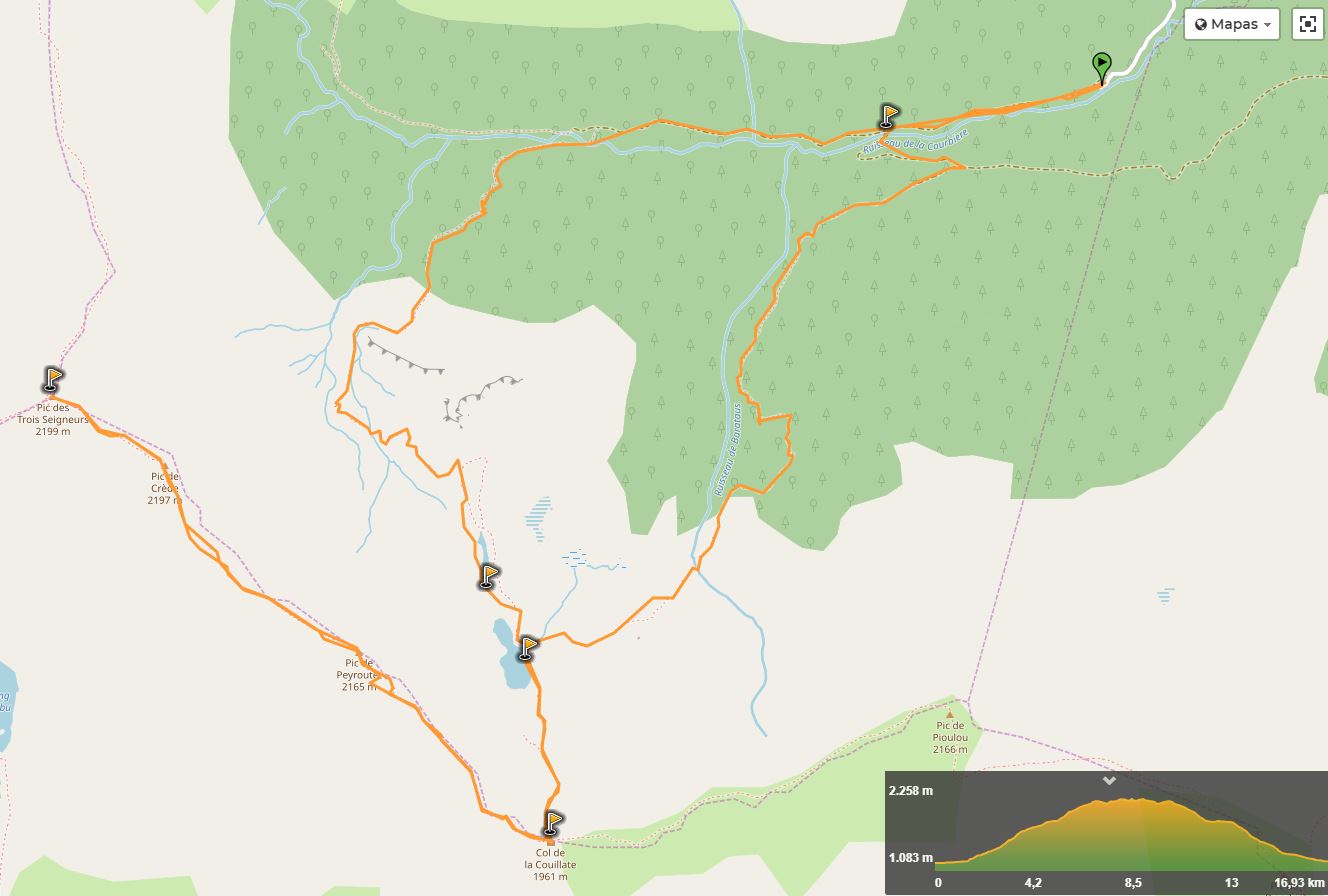Screen dimensions: 1328x896
Task: Collapse the elevation profile panel chevron
Action: coord(1108,781)
